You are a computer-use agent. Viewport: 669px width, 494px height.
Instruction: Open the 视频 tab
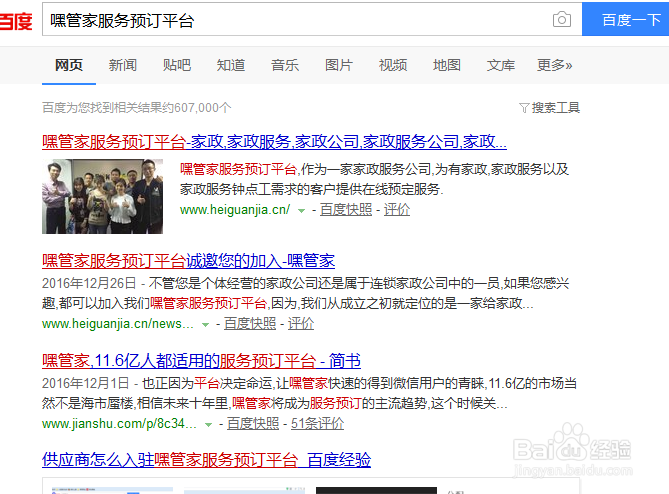393,65
